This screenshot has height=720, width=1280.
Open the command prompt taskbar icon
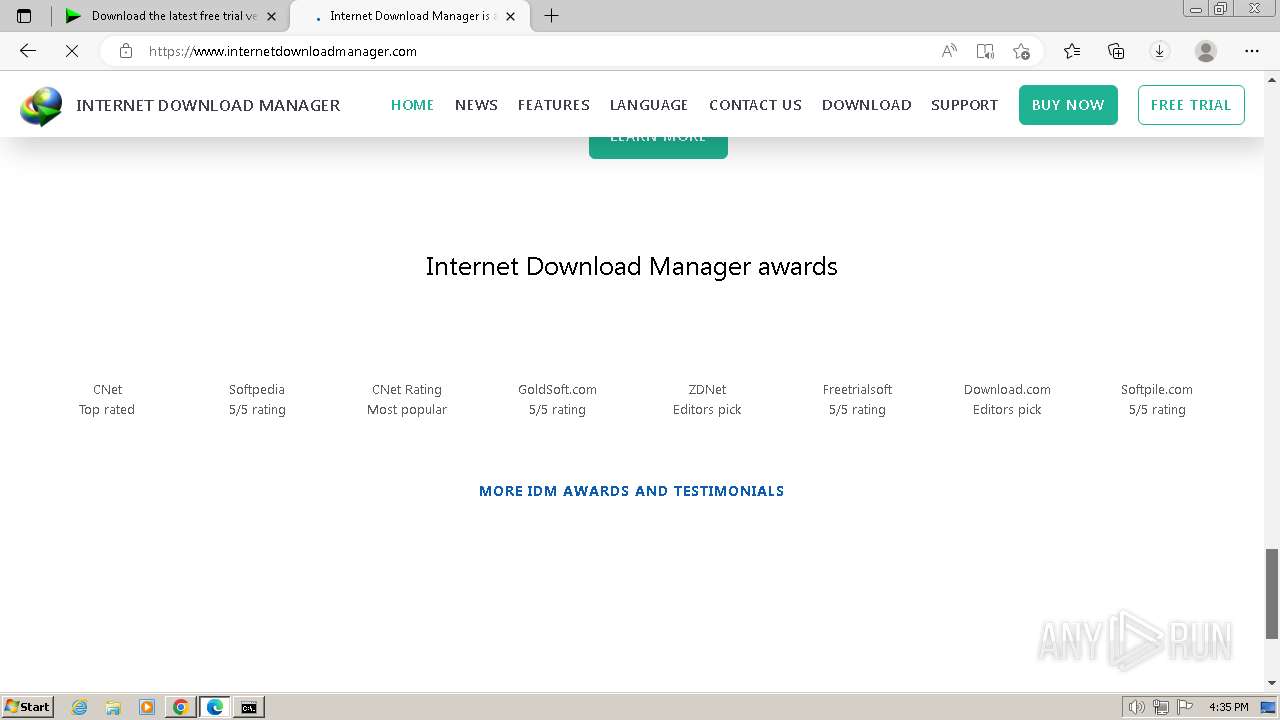249,707
